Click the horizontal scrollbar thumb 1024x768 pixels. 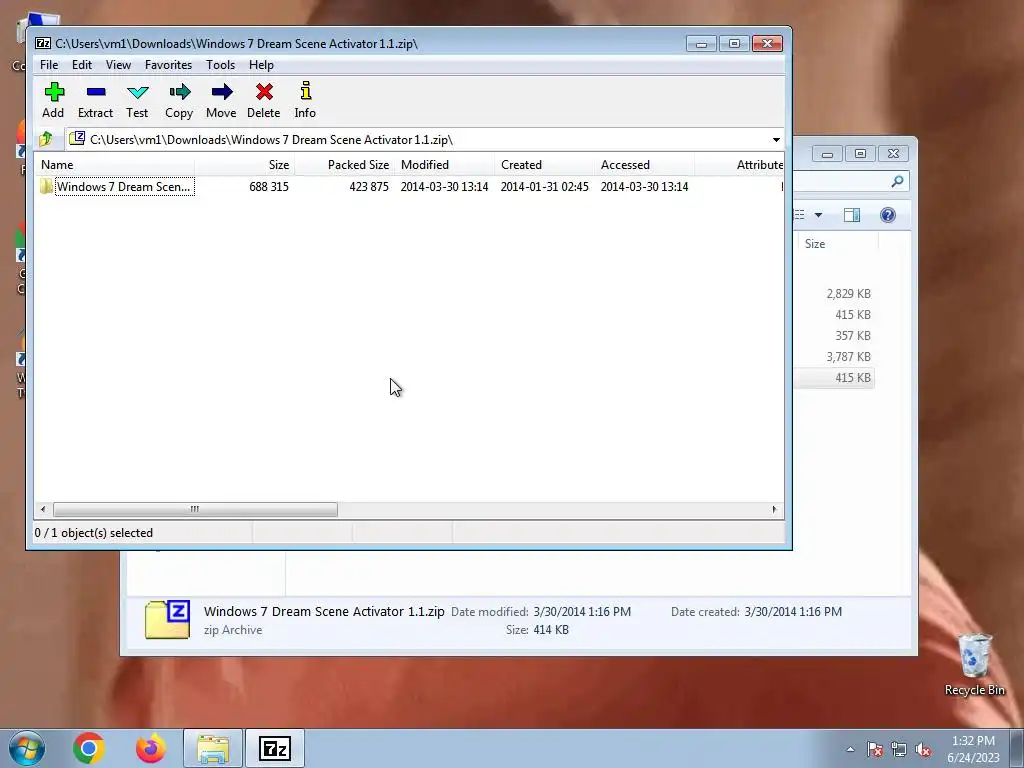click(x=195, y=509)
